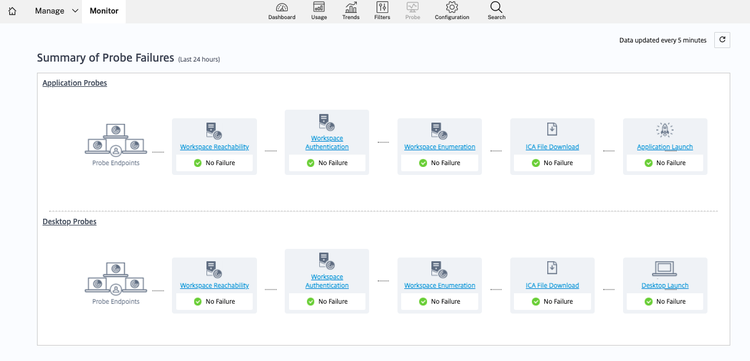
Task: Click the Summary of Probe Failures title
Action: tap(105, 58)
